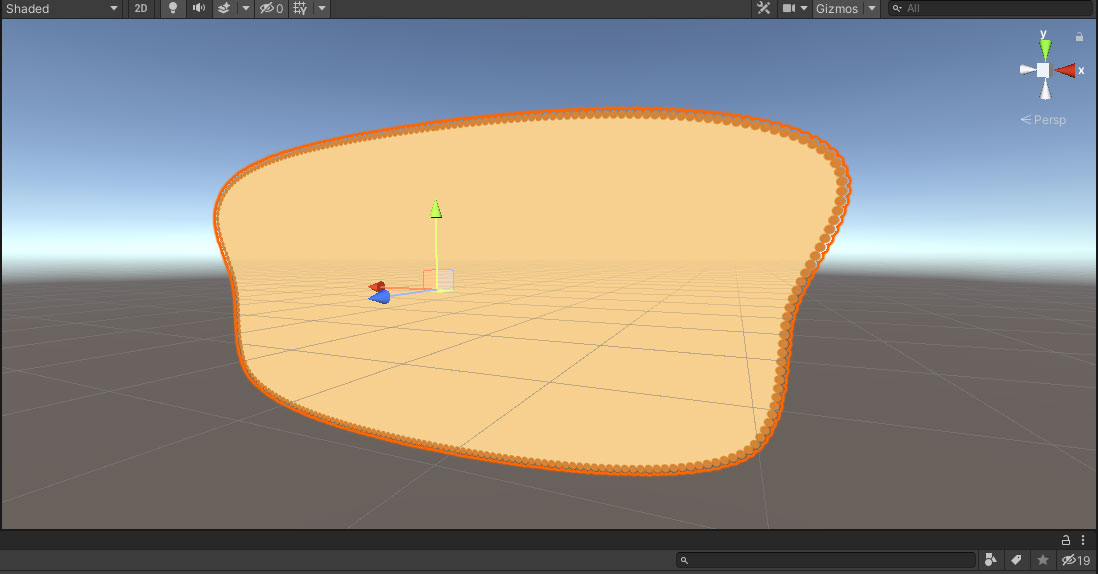Toggle 2D scene view mode

coord(141,8)
